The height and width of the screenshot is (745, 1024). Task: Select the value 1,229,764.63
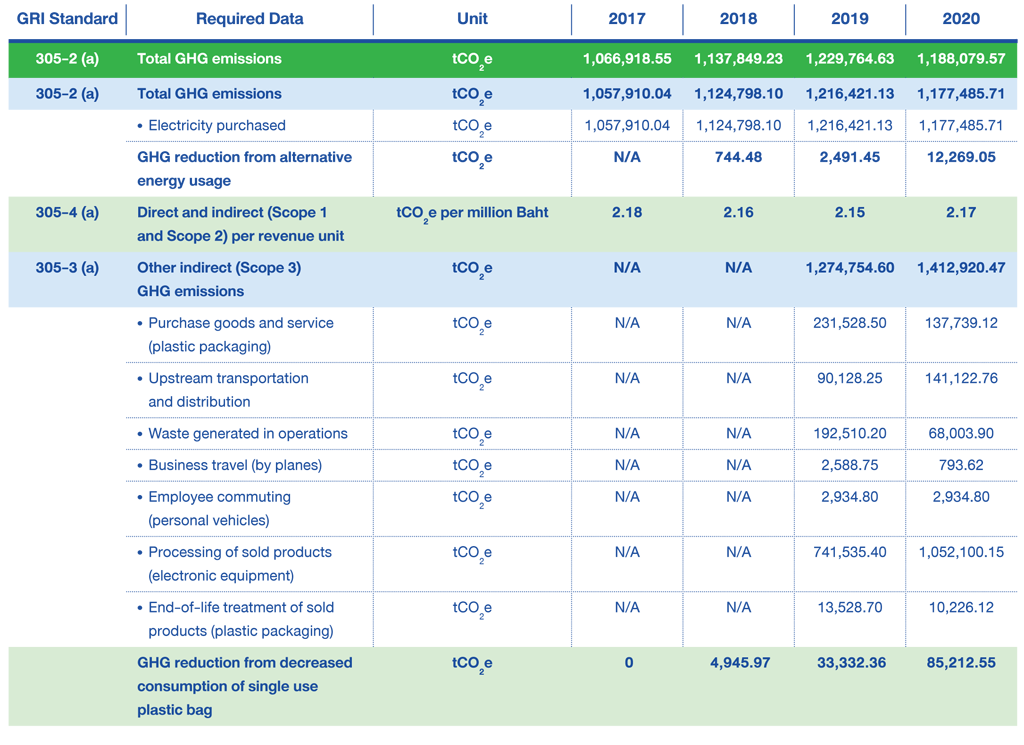pyautogui.click(x=850, y=59)
